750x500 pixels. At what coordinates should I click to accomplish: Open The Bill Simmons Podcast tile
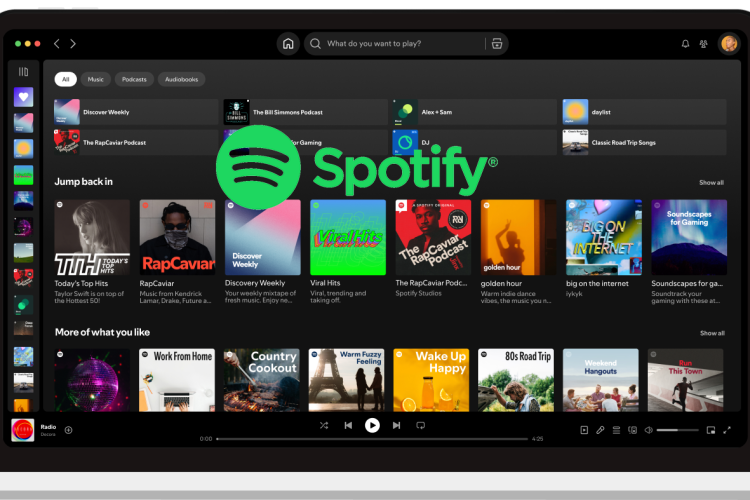point(306,112)
